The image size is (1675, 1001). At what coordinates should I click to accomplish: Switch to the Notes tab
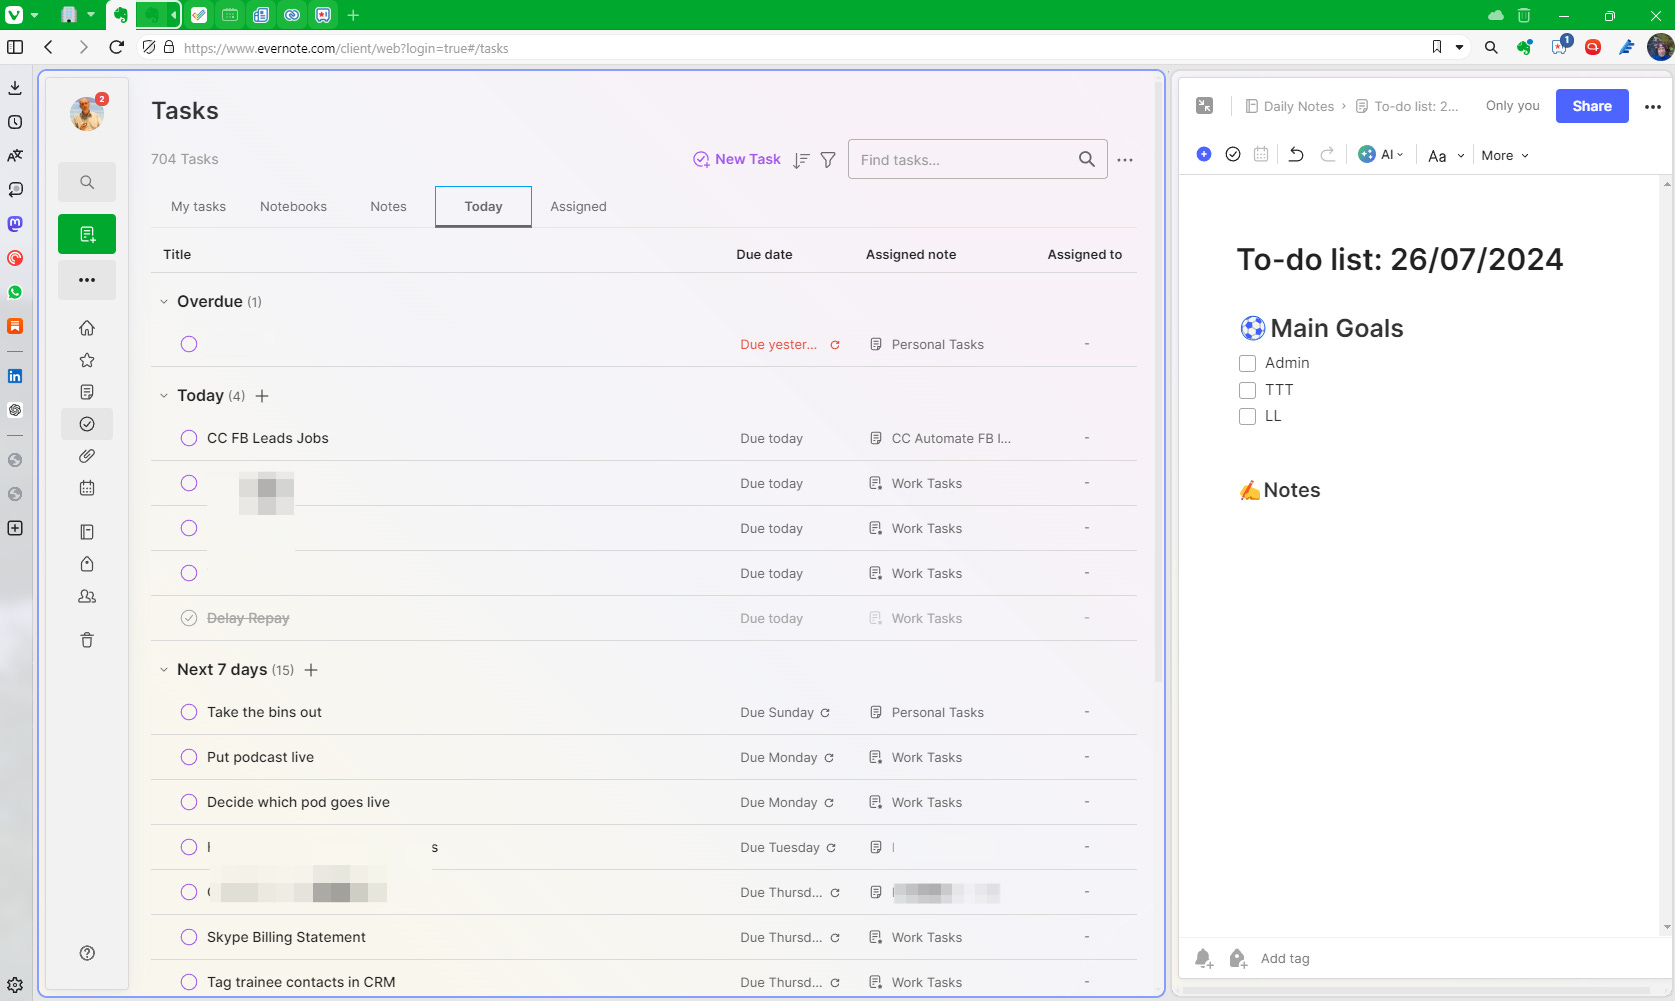tap(388, 206)
